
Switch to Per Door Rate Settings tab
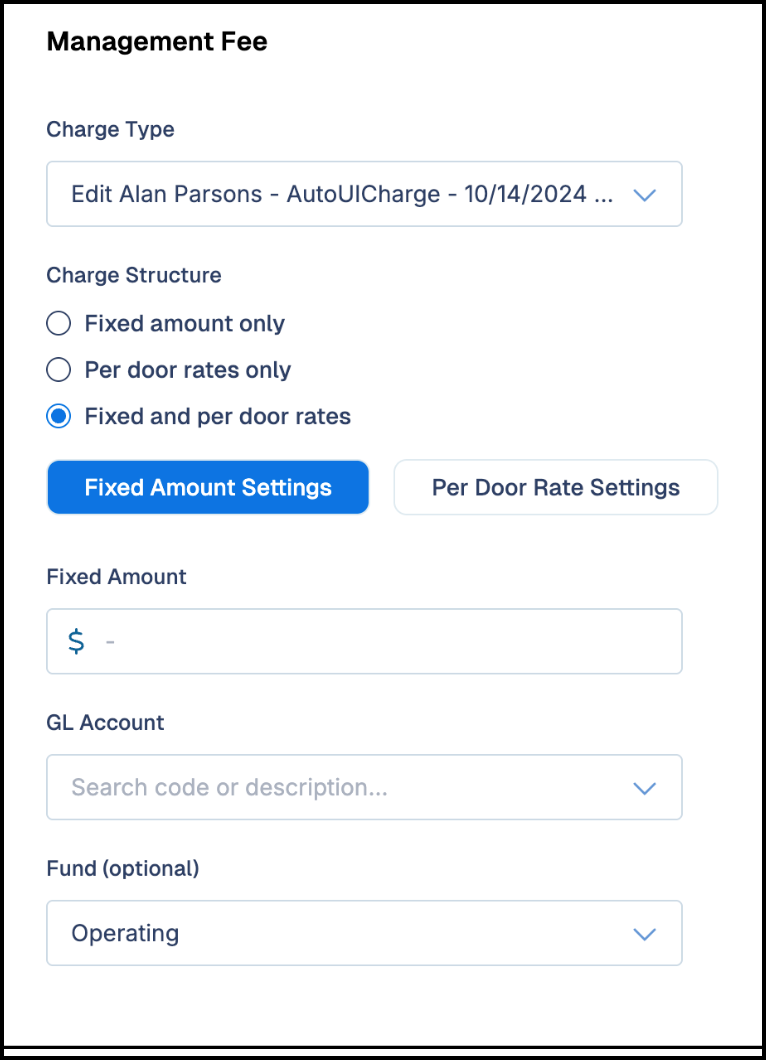[x=556, y=487]
